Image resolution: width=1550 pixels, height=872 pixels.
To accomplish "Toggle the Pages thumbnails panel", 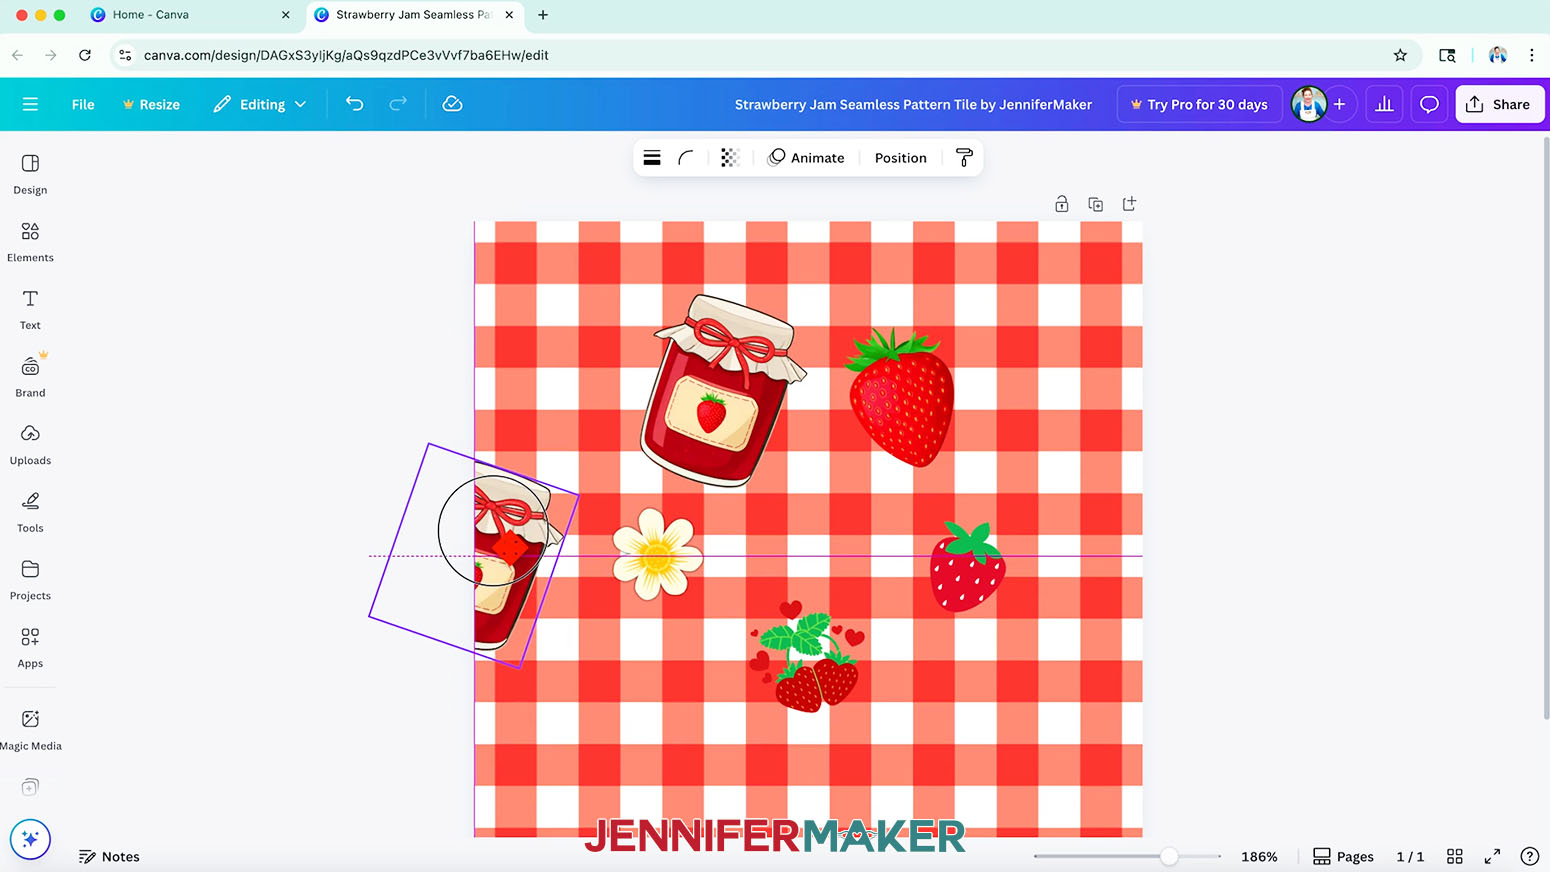I will [1343, 856].
